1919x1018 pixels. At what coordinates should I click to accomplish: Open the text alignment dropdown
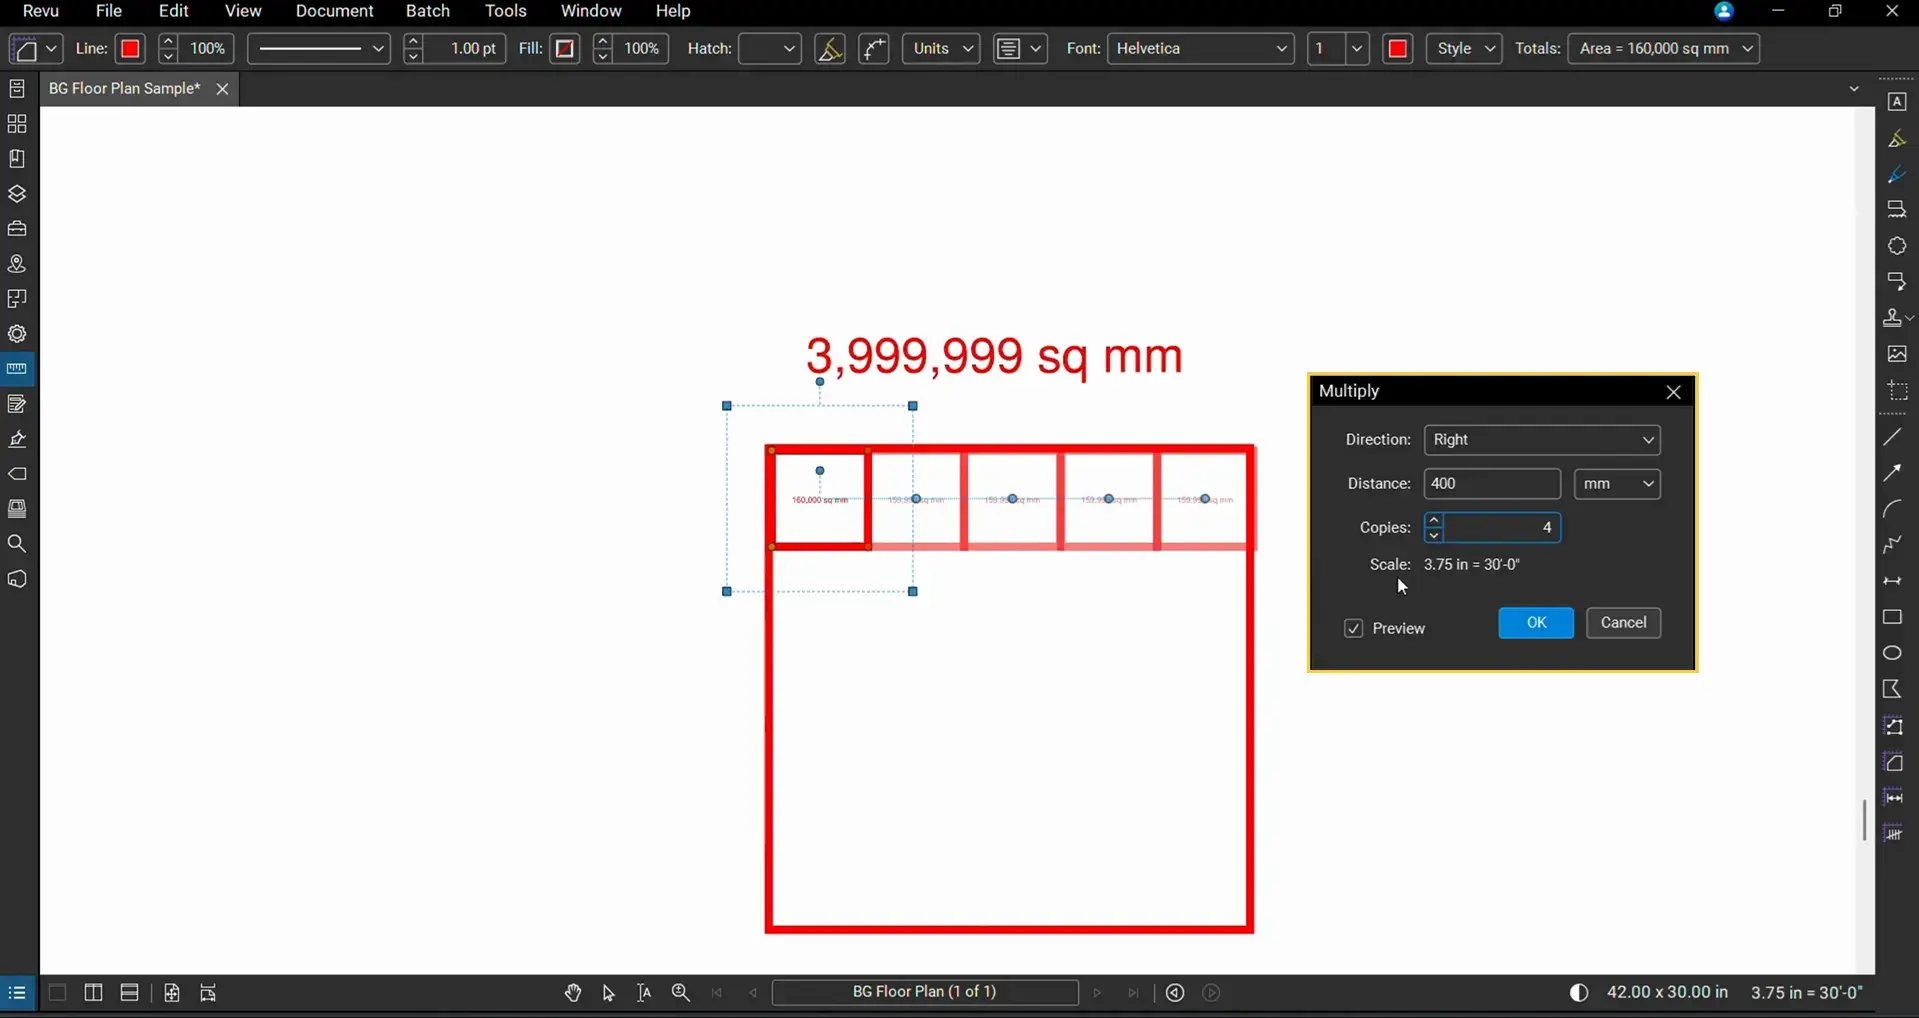pyautogui.click(x=1020, y=48)
